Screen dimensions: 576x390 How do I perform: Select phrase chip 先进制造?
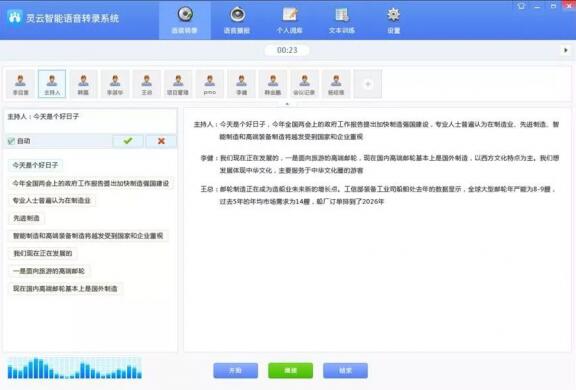point(26,218)
